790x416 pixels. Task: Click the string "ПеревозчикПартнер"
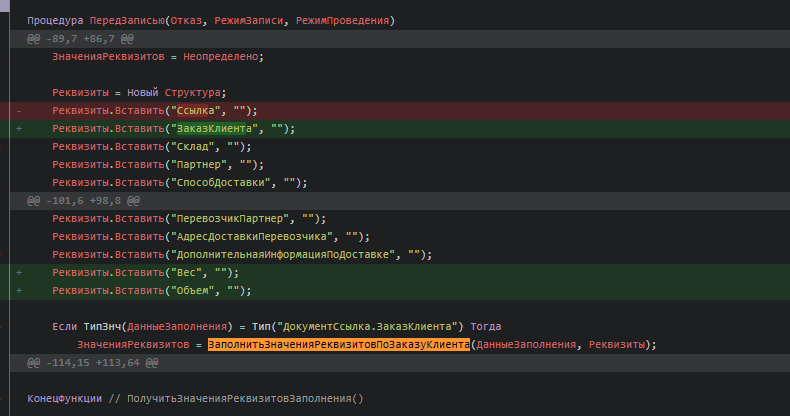230,219
